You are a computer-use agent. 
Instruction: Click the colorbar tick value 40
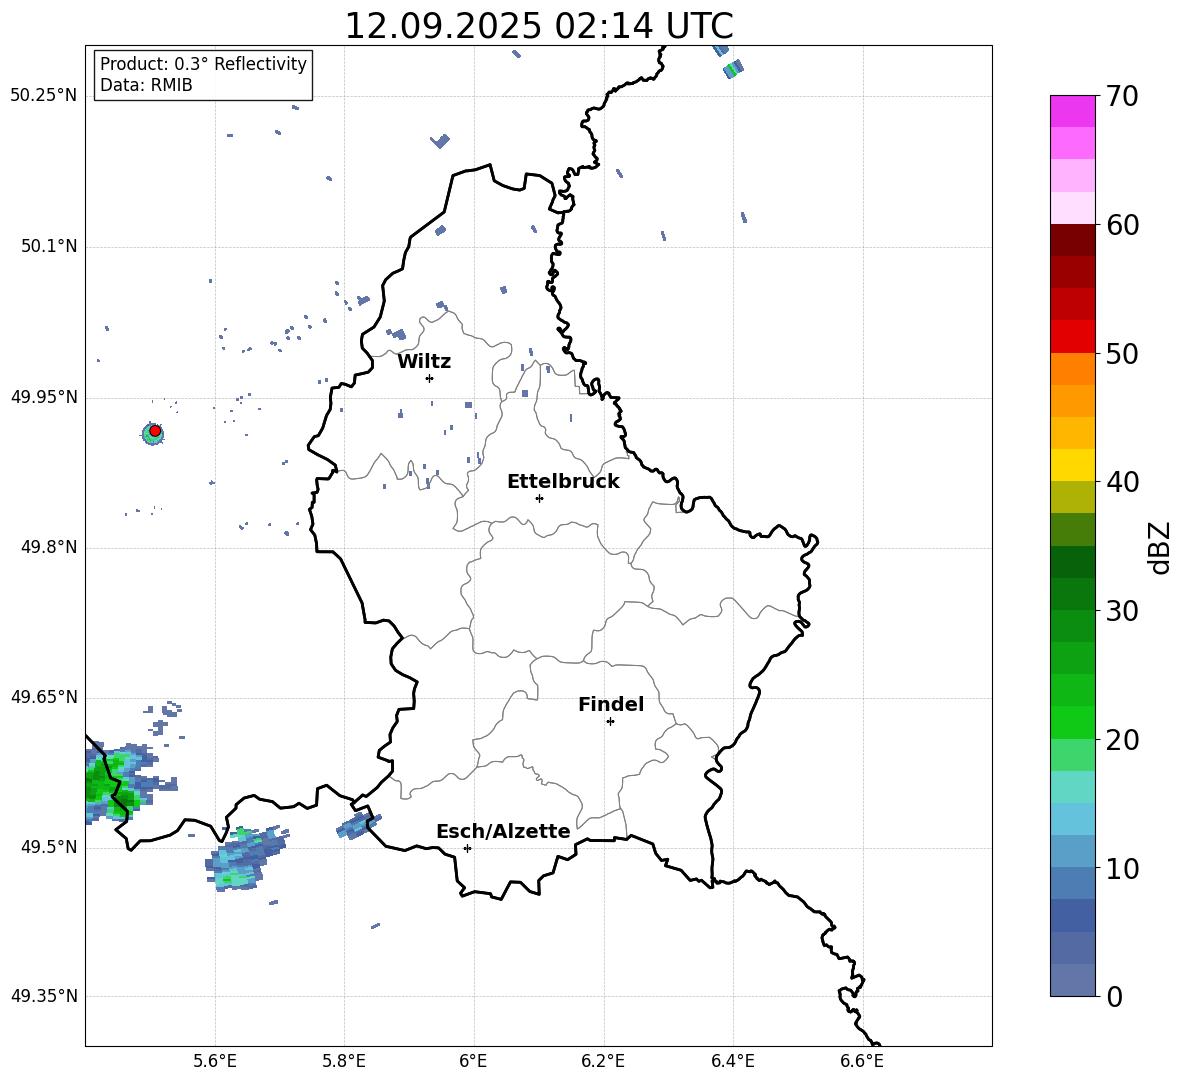point(1122,482)
